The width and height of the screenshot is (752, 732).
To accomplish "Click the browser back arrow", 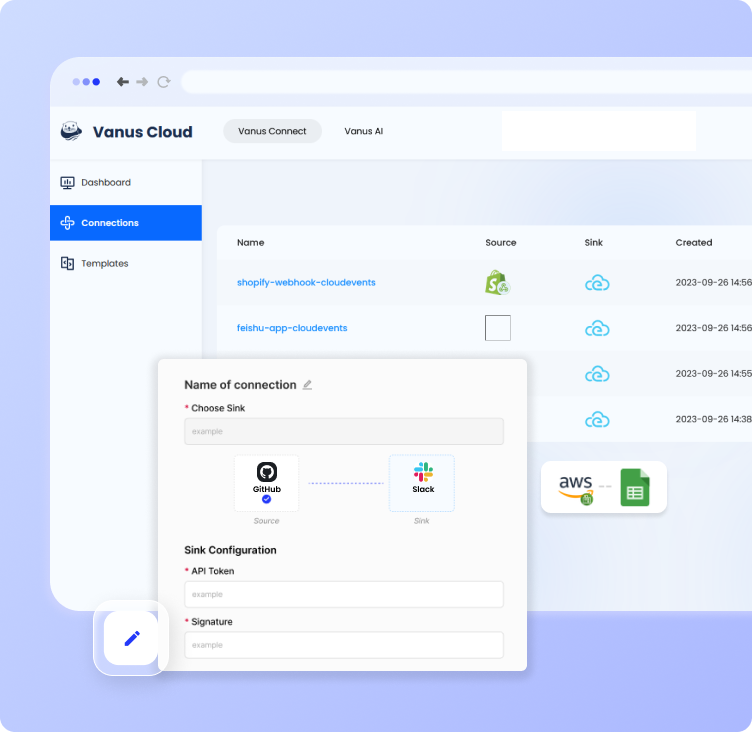I will point(123,82).
